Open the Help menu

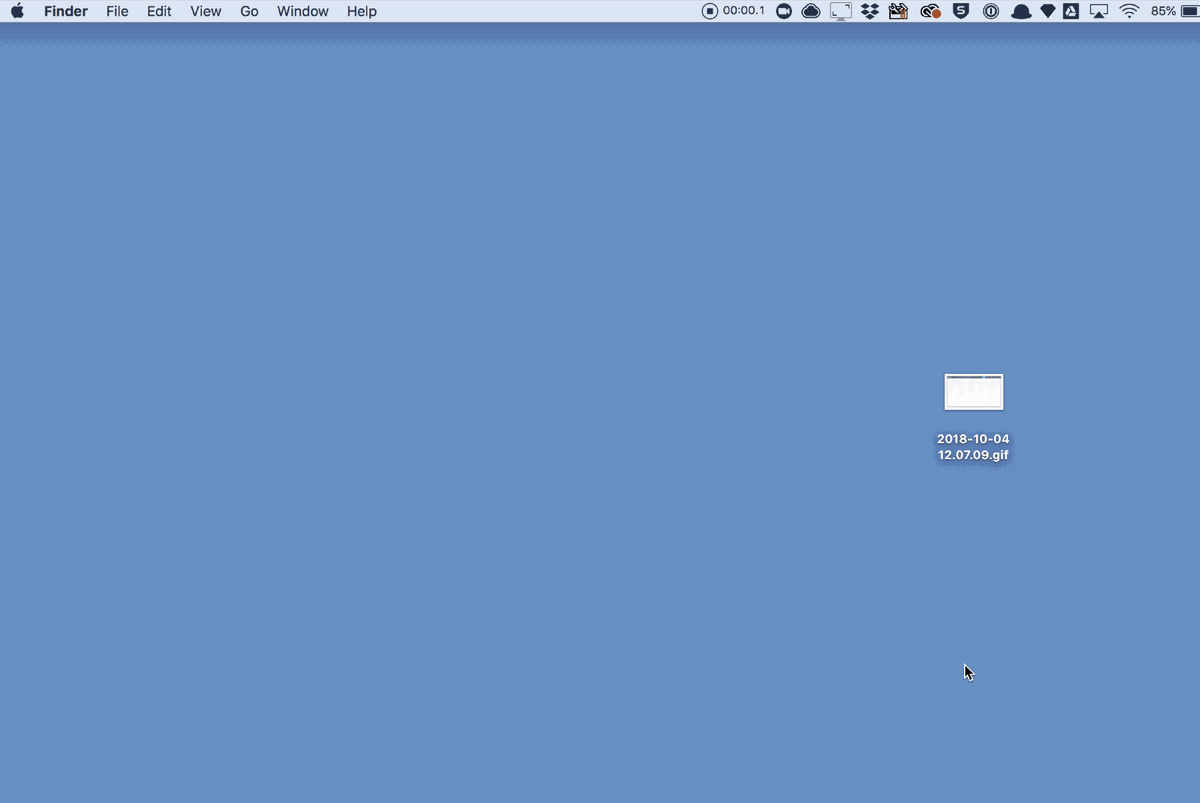click(362, 11)
